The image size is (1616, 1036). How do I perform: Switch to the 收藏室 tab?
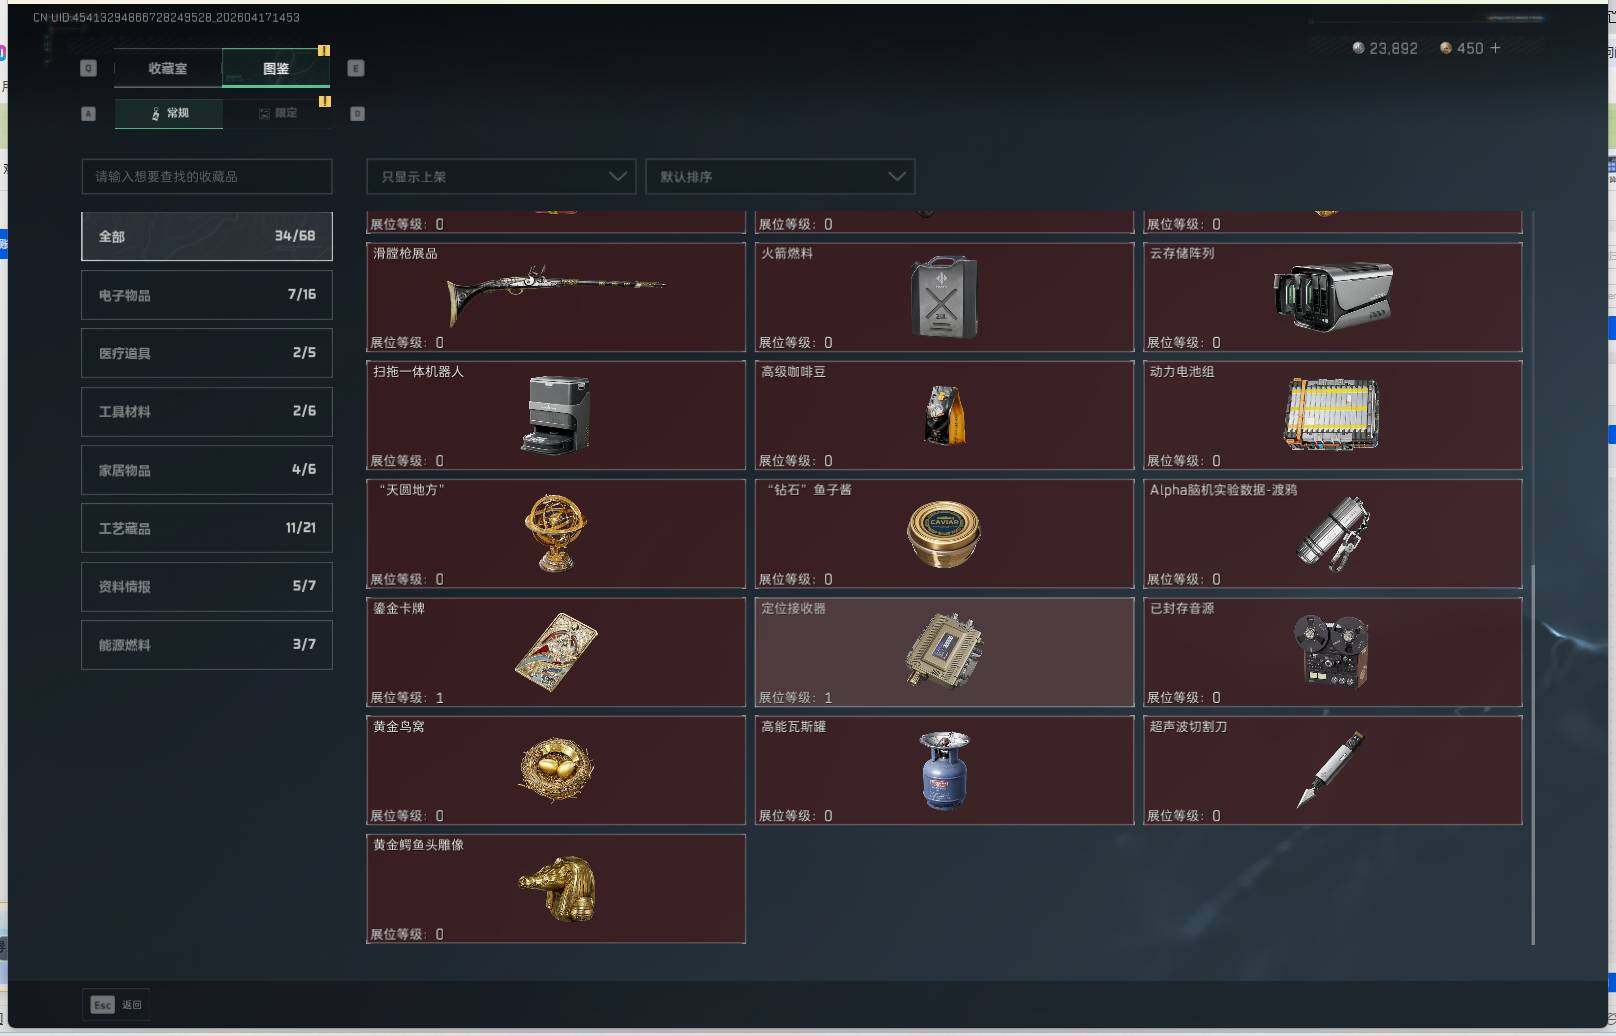[x=168, y=68]
